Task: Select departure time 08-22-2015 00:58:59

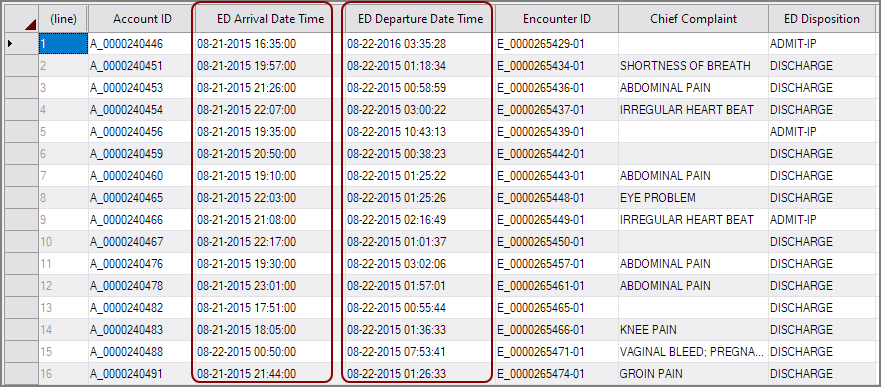Action: click(x=420, y=88)
